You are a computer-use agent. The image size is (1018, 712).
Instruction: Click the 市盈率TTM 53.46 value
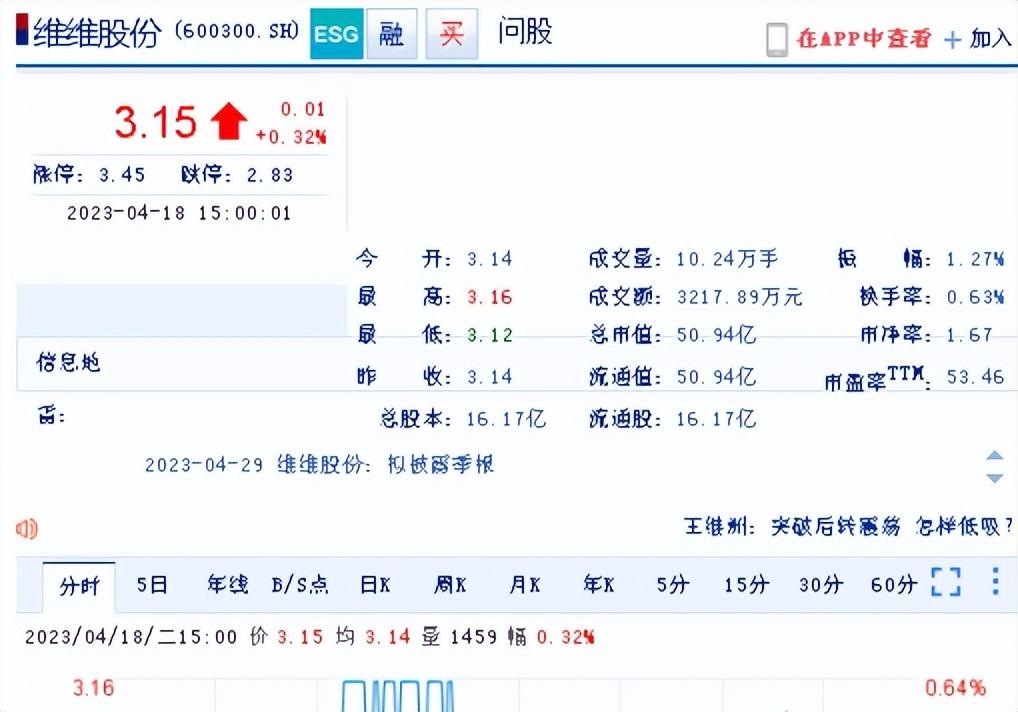[x=976, y=376]
